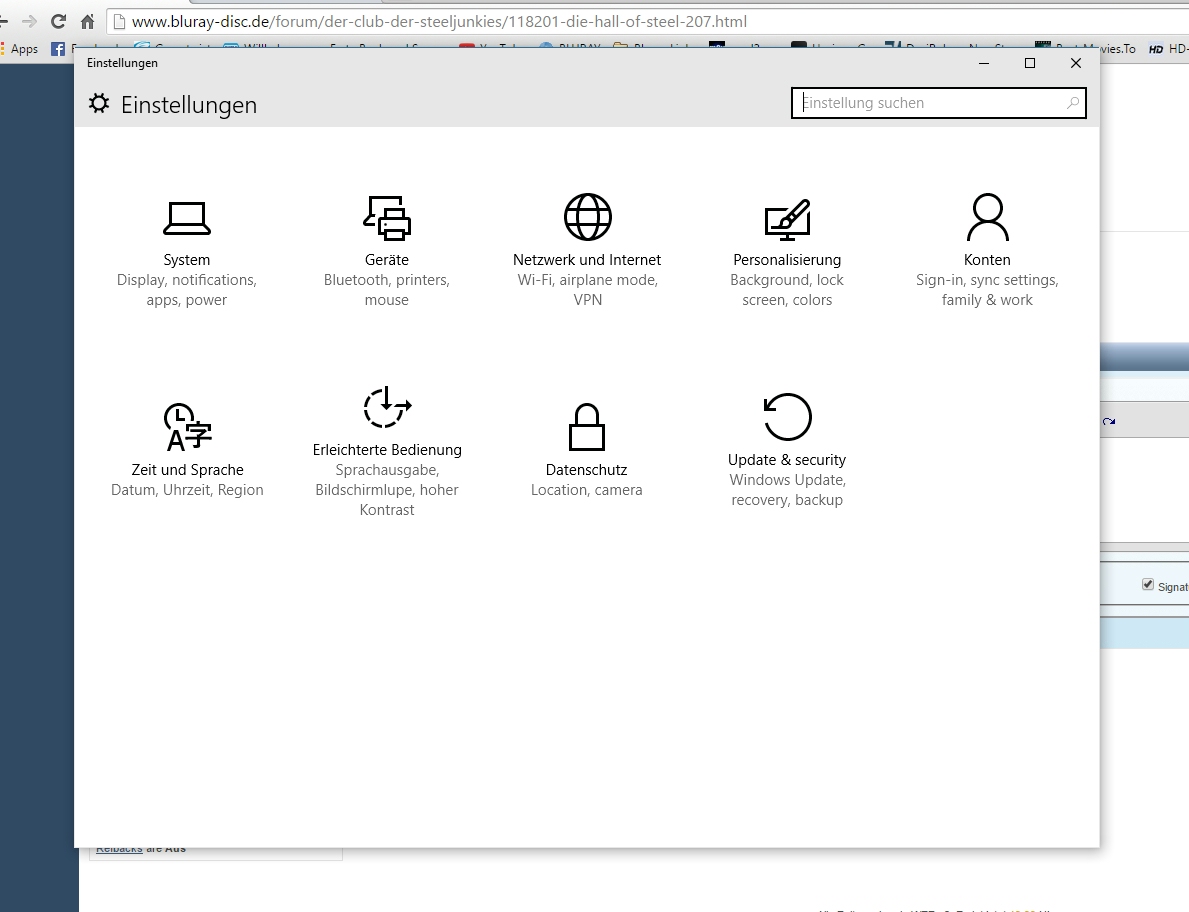The image size is (1189, 912).
Task: Open Konten user account icon
Action: tap(987, 218)
